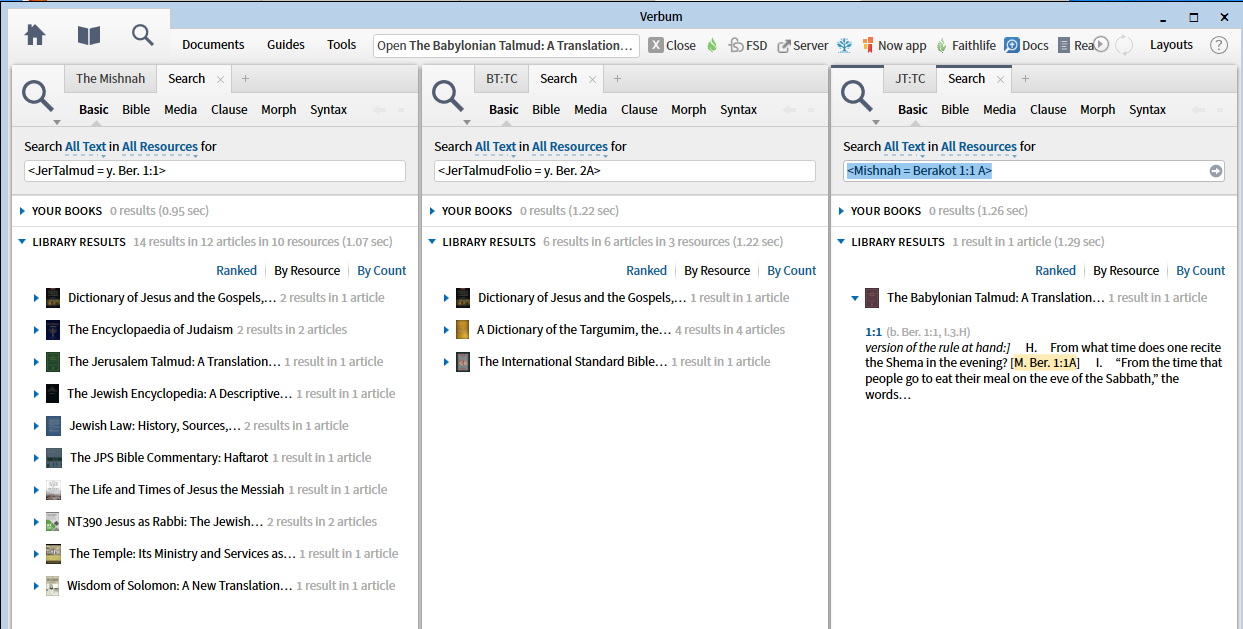Click left panel search magnifier menu
Screen dimensions: 1243x629
tap(40, 99)
